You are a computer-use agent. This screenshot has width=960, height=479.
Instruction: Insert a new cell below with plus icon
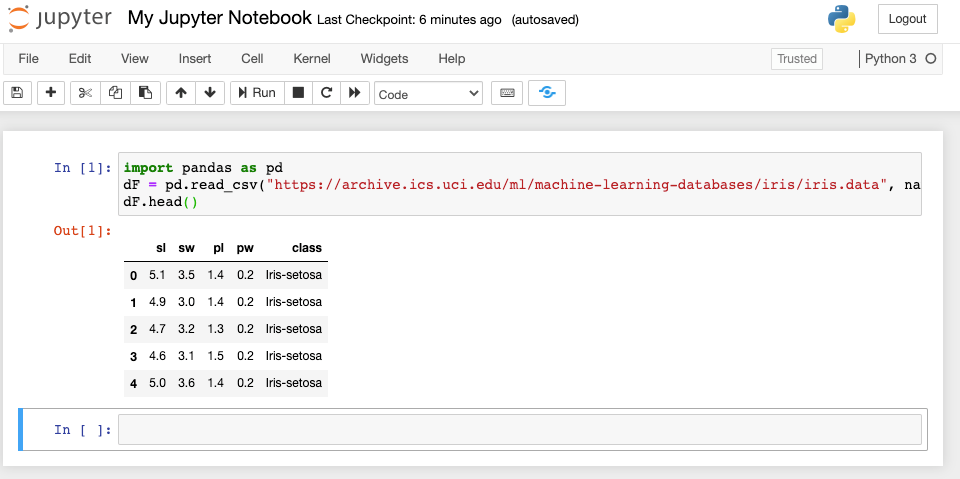coord(51,93)
